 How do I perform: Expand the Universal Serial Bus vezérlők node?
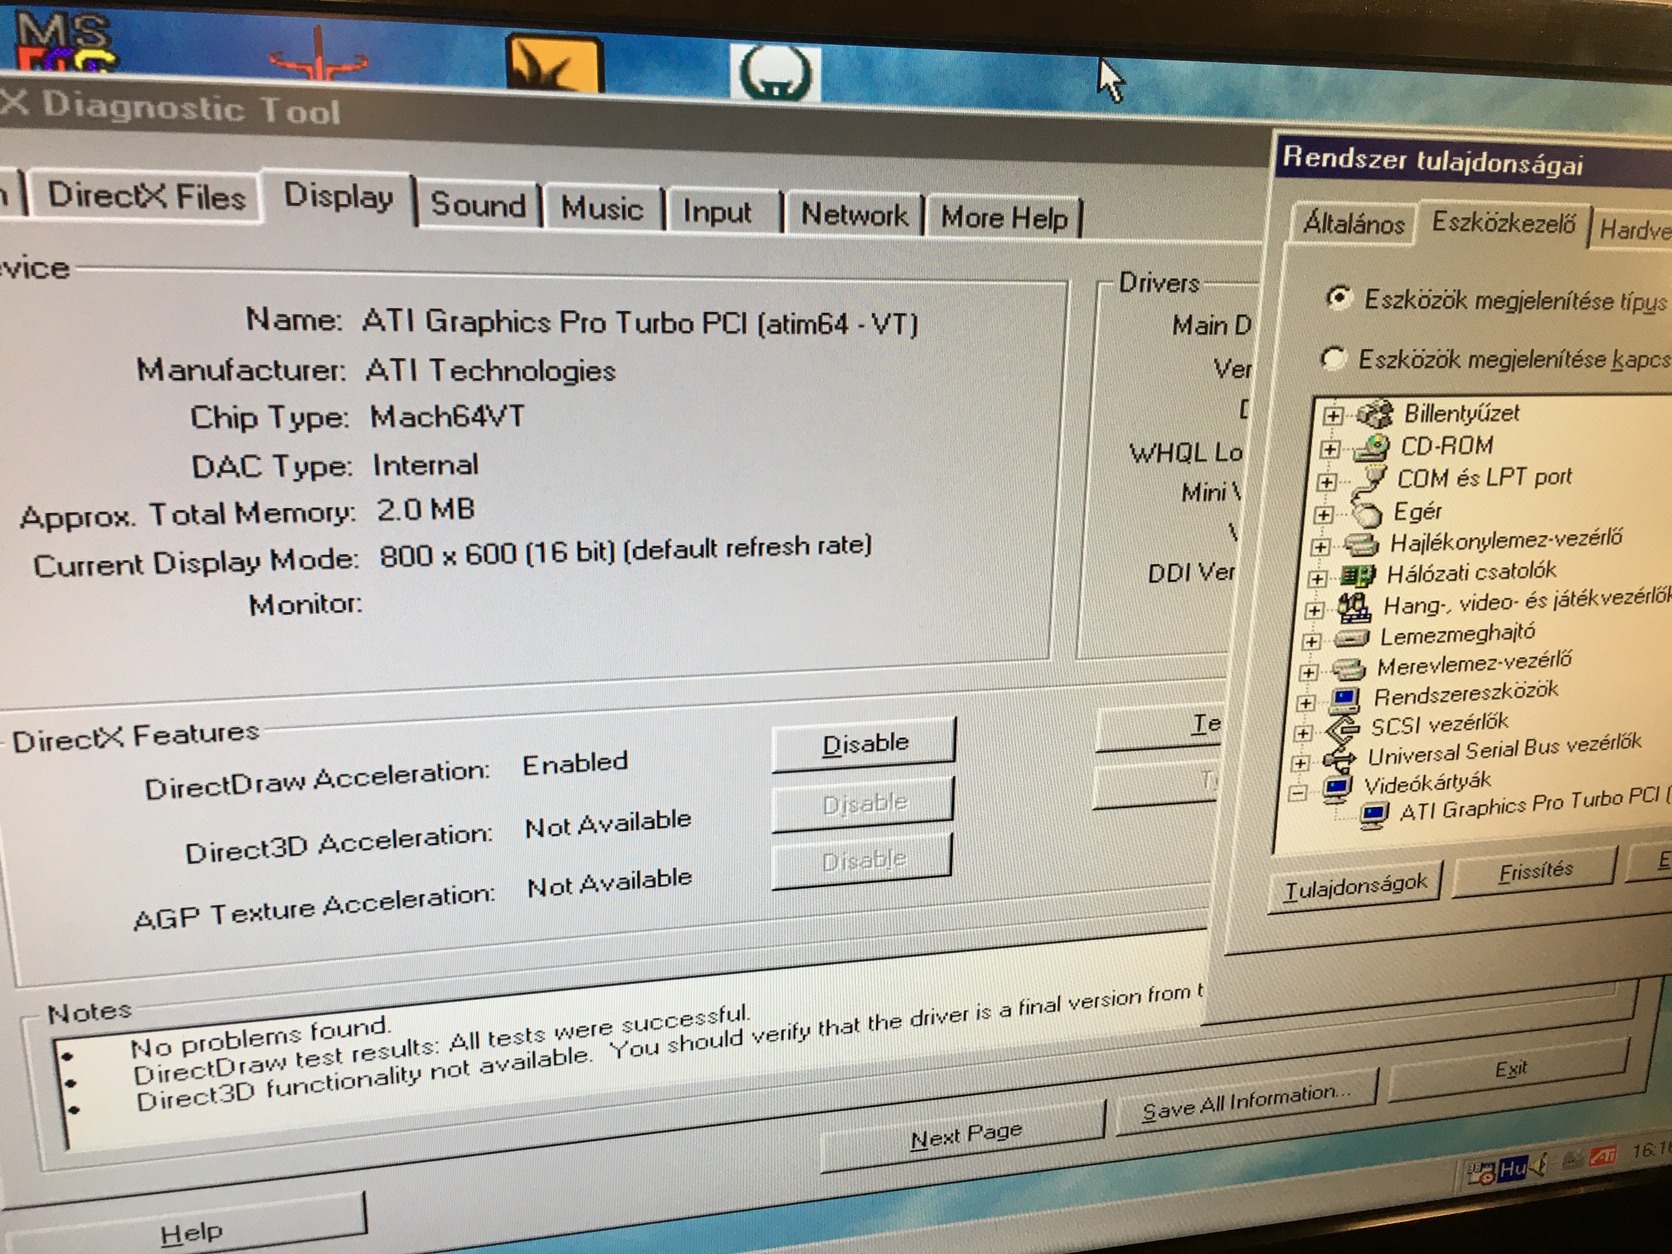[x=1299, y=763]
